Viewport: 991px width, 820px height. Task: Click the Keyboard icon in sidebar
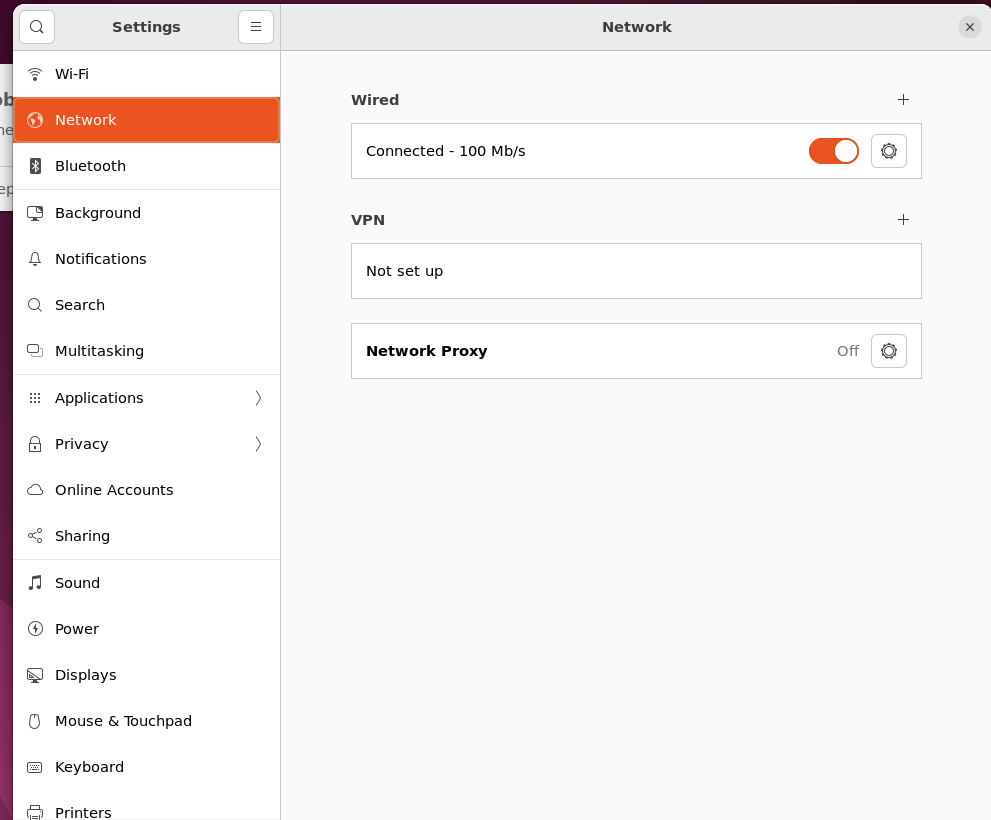click(x=35, y=768)
